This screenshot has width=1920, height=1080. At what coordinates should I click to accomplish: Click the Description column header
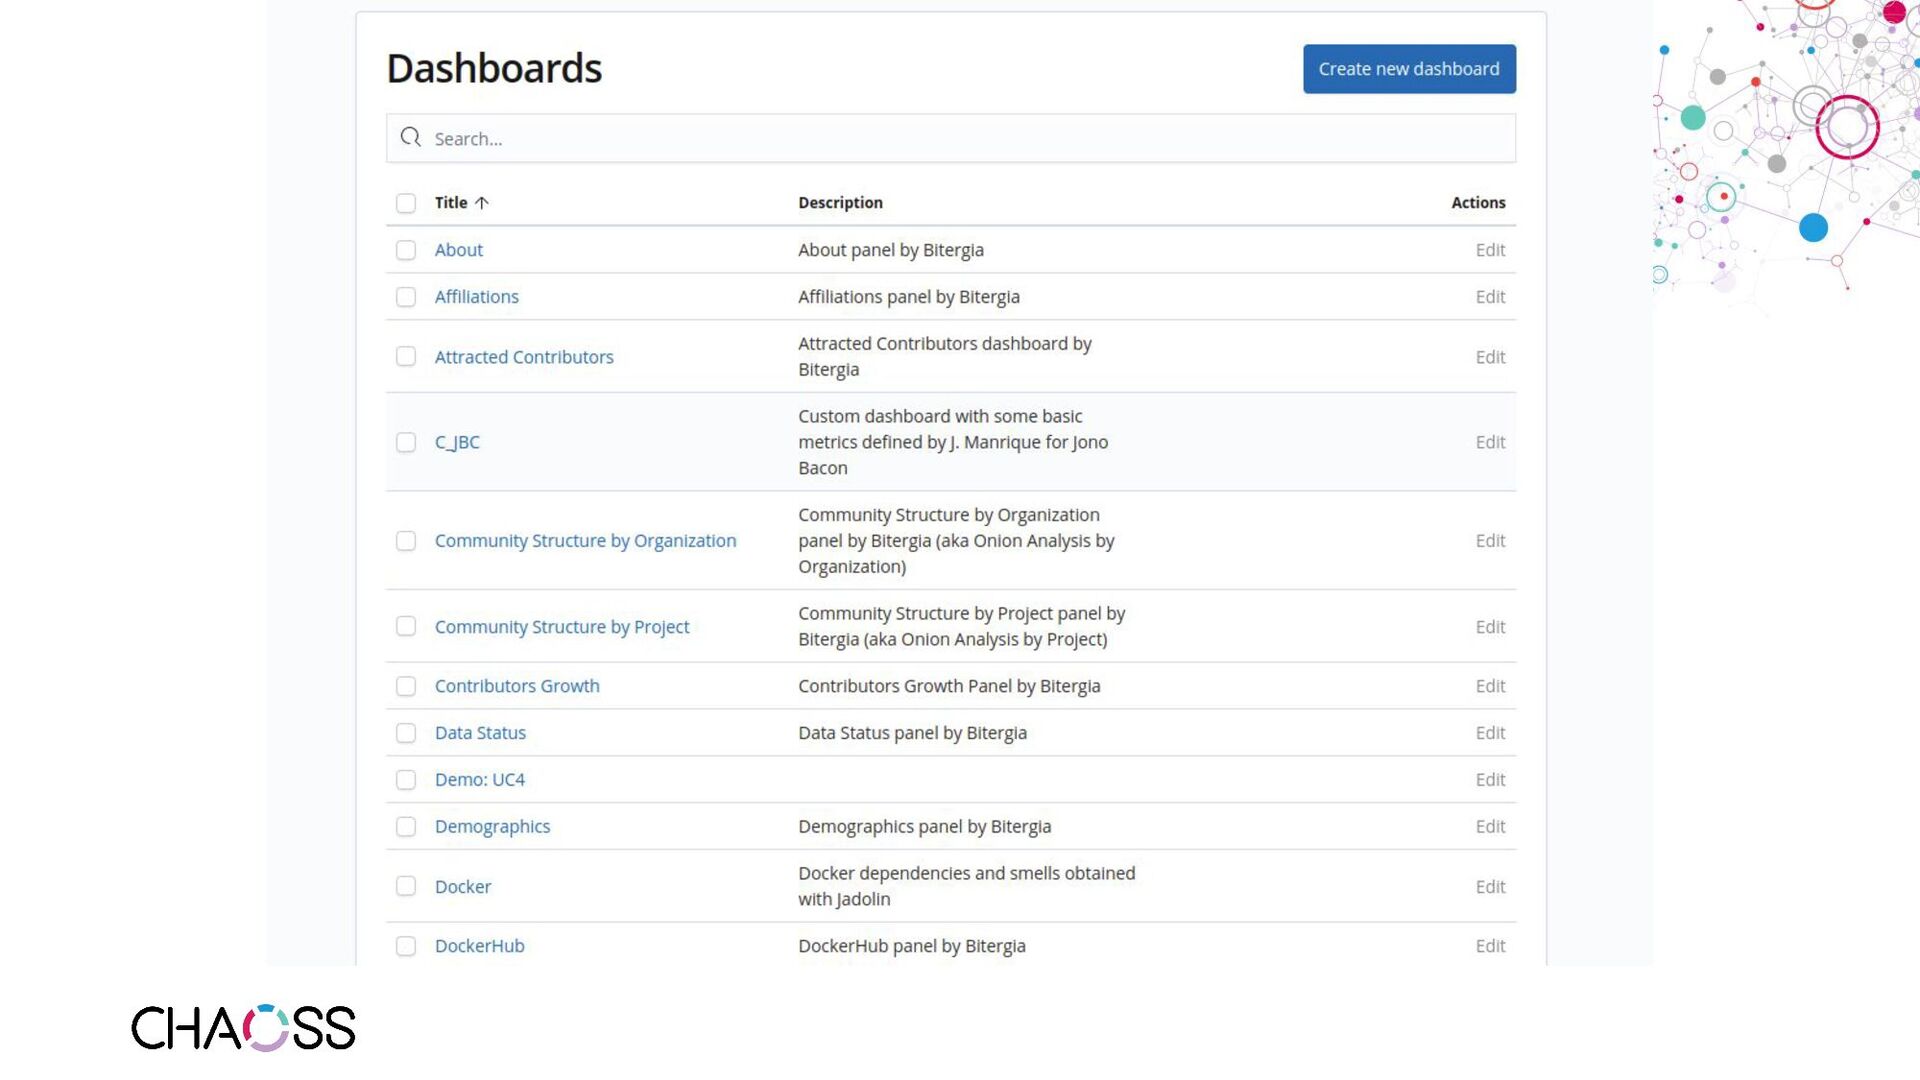coord(840,203)
